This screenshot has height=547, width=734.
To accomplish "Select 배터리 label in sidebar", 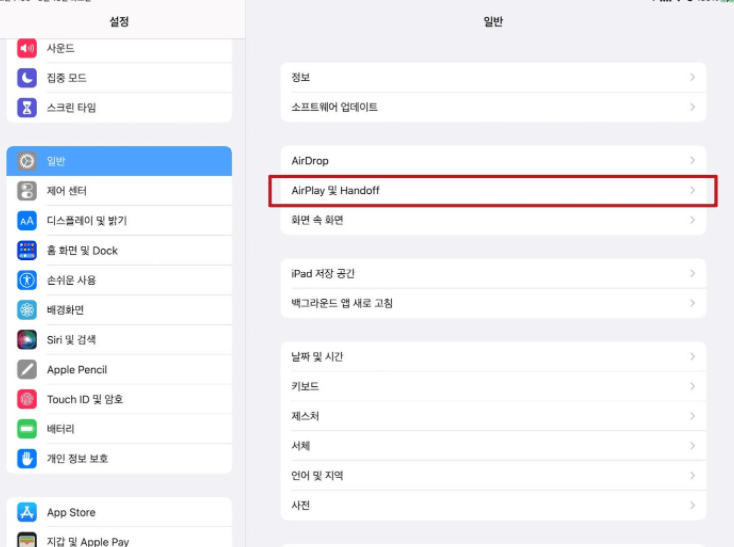I will (60, 429).
